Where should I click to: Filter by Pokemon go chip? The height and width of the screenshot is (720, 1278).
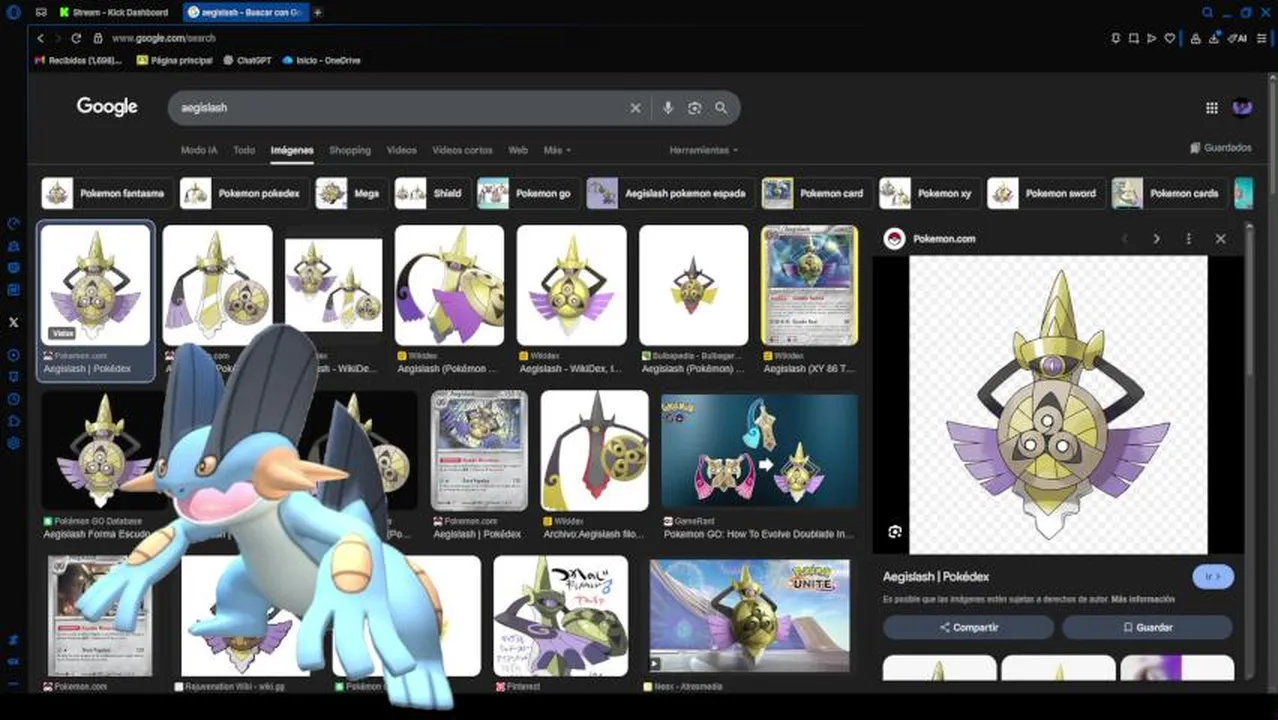click(528, 194)
